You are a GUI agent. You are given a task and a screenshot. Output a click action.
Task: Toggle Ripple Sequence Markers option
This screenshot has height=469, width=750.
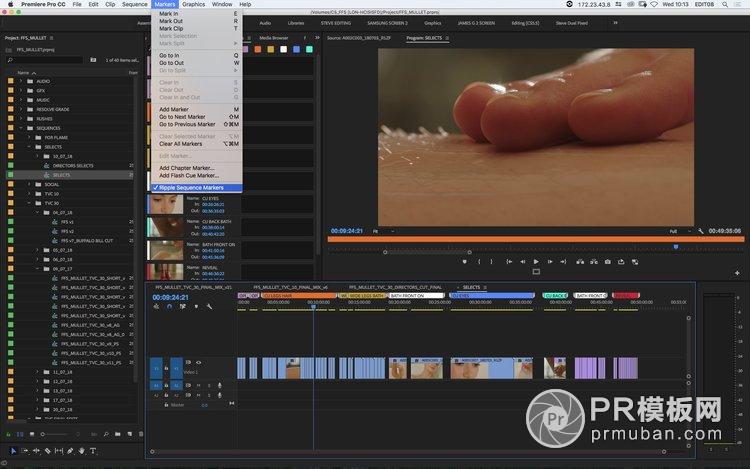191,187
